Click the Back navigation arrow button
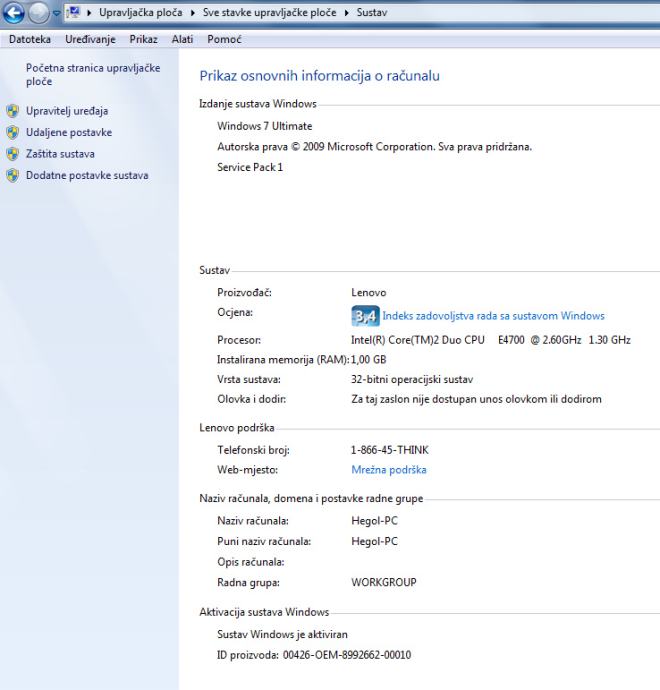 (13, 13)
